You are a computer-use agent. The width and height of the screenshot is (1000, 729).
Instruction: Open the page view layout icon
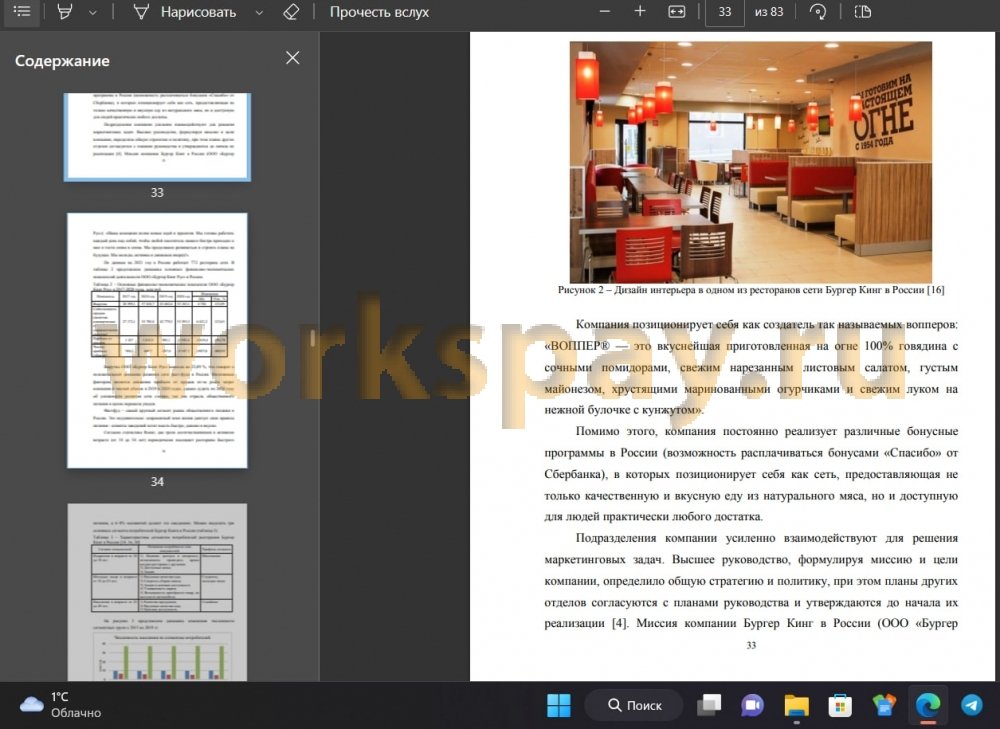(x=862, y=11)
